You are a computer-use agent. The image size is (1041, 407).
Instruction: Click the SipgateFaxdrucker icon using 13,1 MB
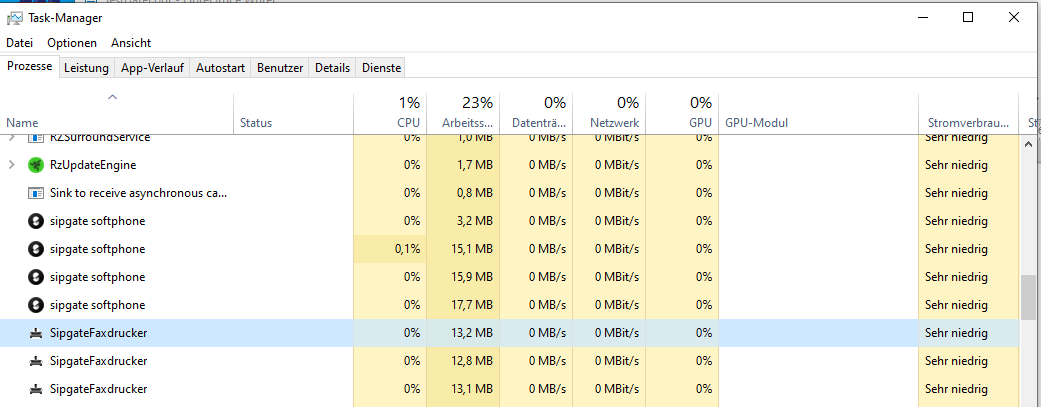click(36, 389)
